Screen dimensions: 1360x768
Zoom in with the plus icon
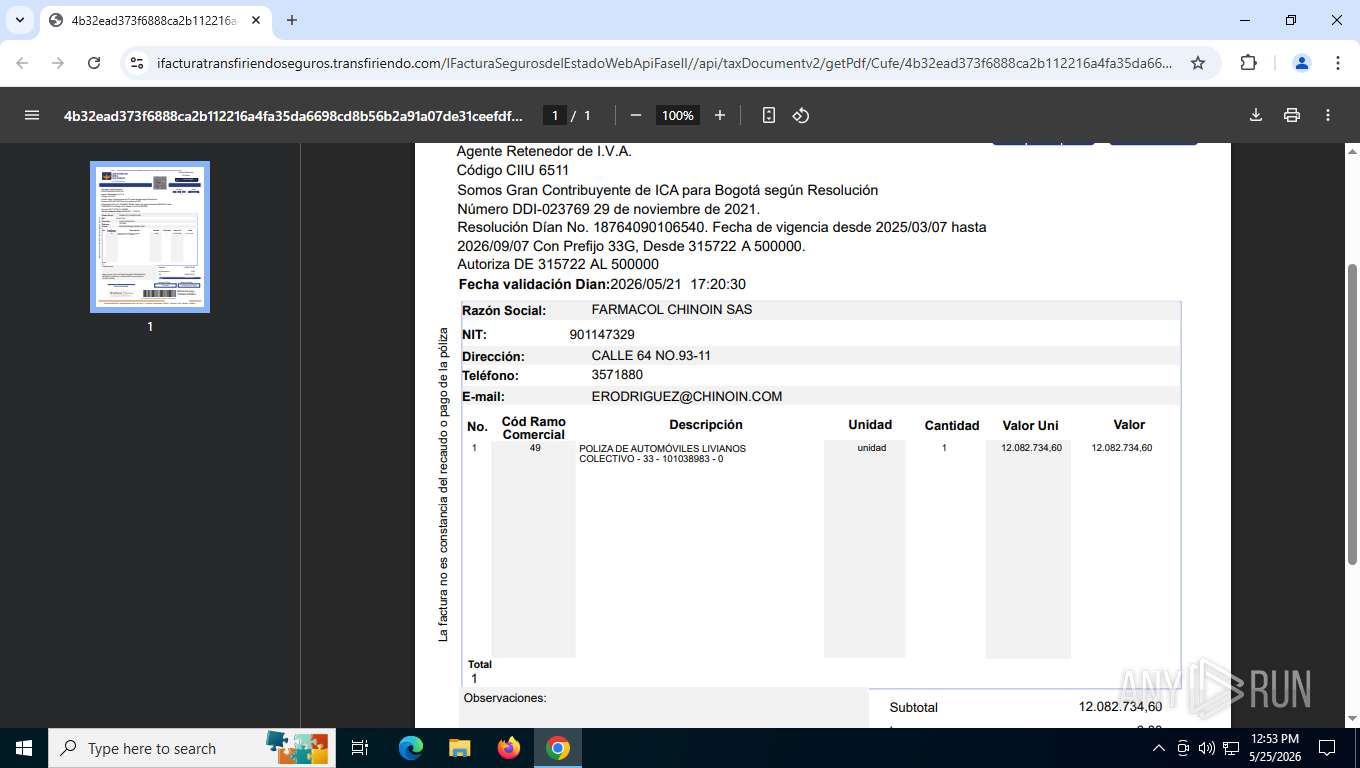719,115
